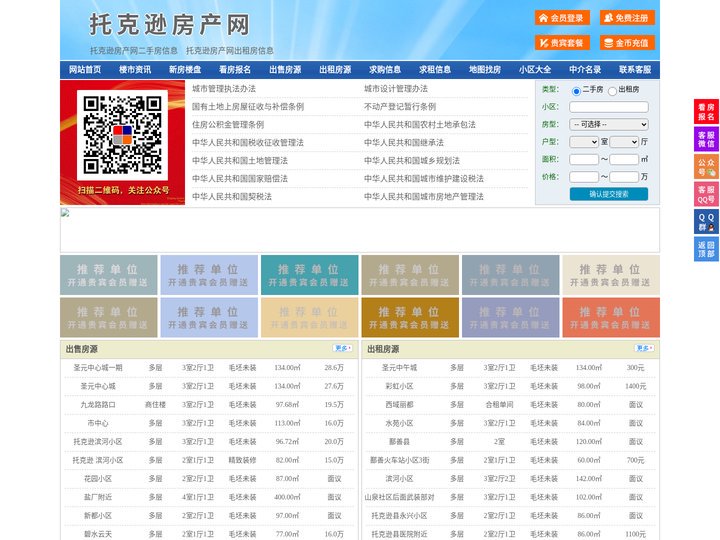Click 面积 maximum input field
Image resolution: width=720 pixels, height=540 pixels.
pyautogui.click(x=624, y=159)
